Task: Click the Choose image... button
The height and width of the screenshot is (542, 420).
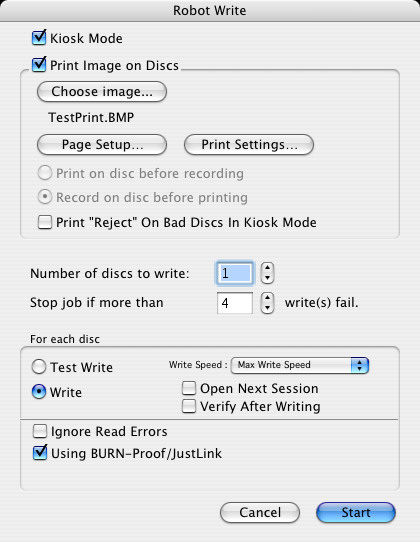Action: (x=102, y=92)
